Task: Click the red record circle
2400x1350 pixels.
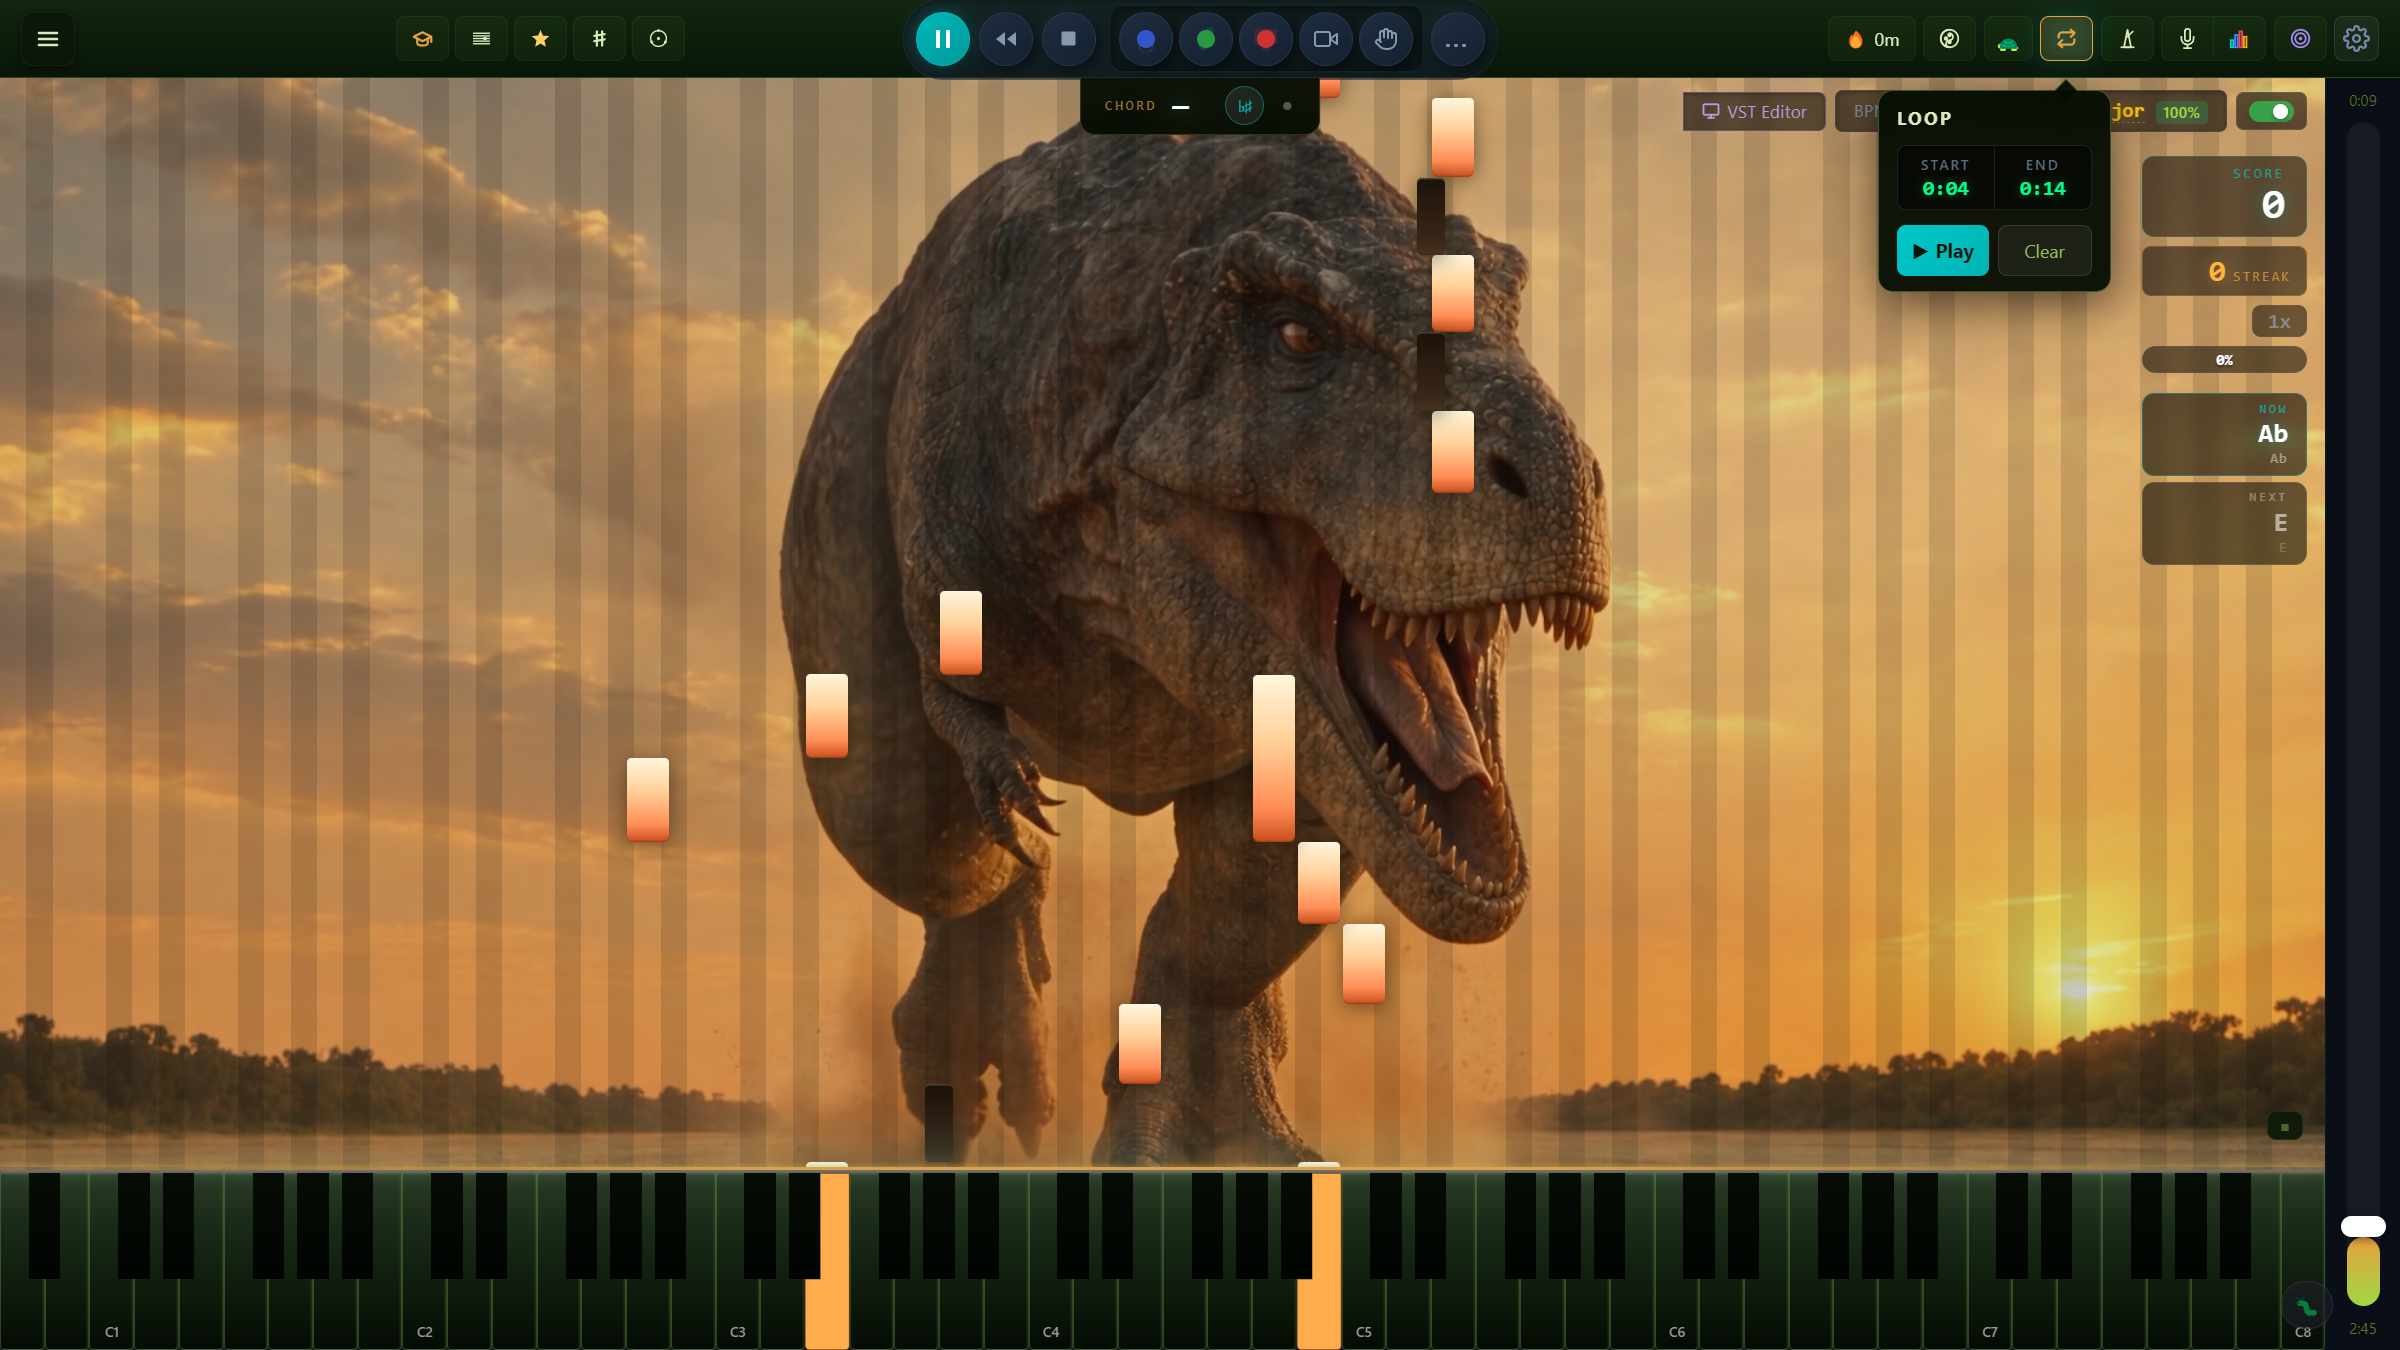Action: tap(1266, 39)
